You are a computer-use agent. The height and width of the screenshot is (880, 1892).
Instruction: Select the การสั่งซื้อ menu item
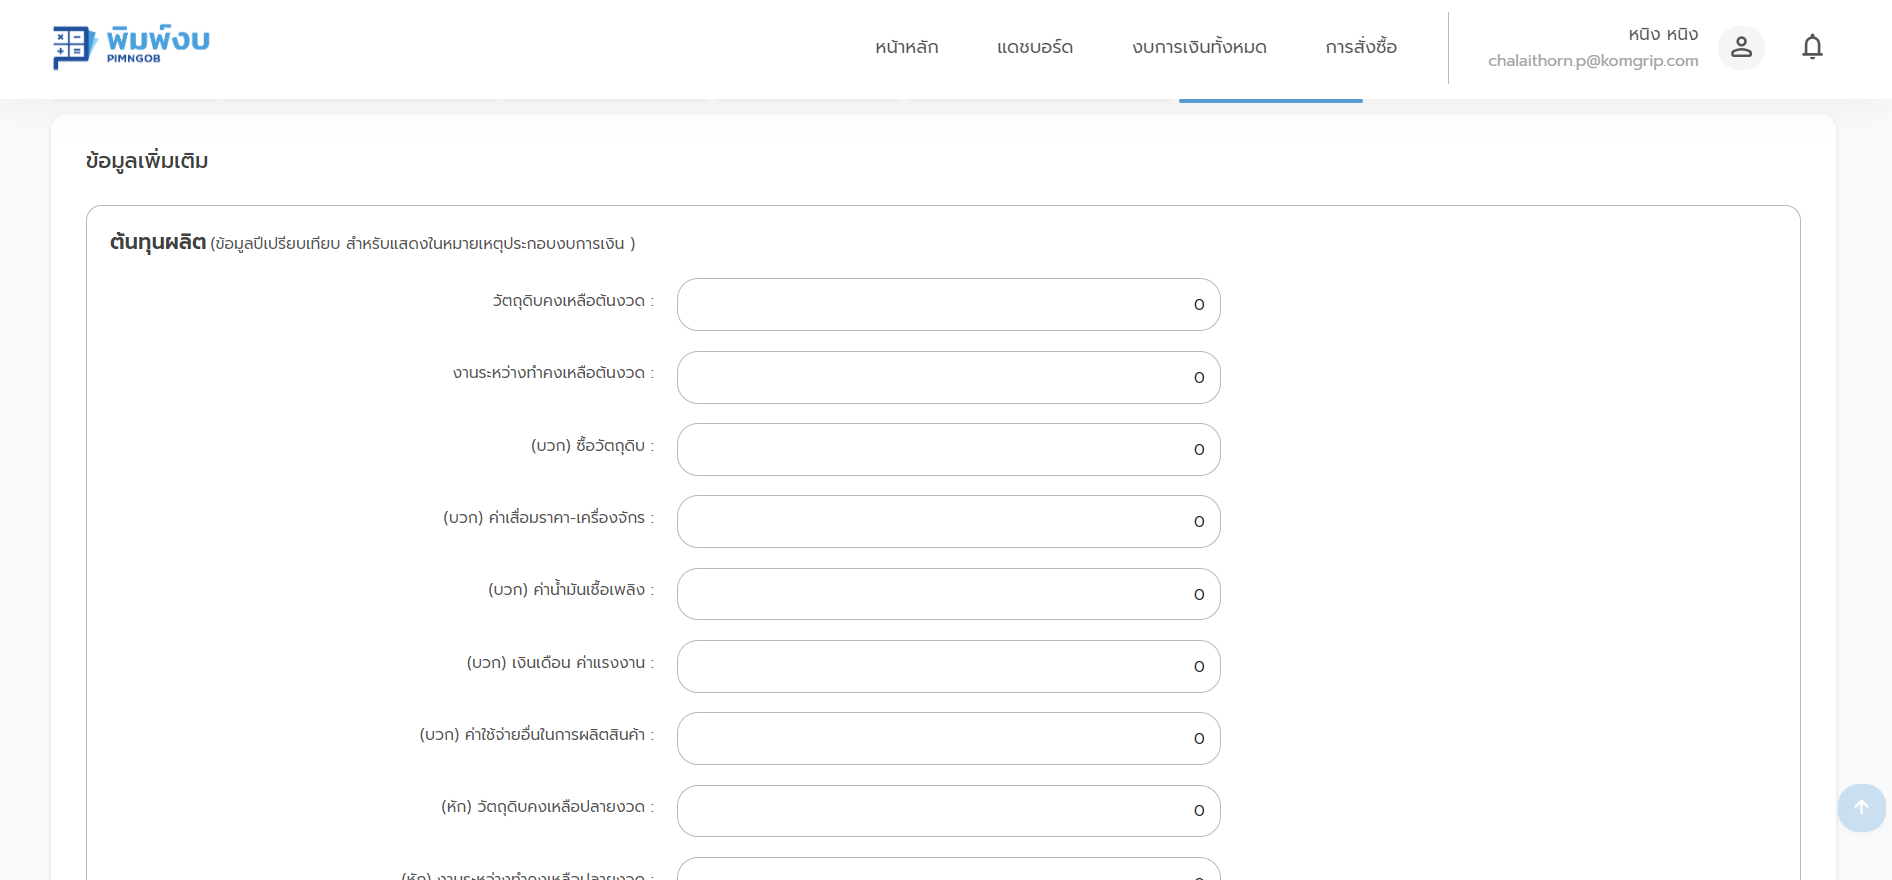[x=1361, y=47]
